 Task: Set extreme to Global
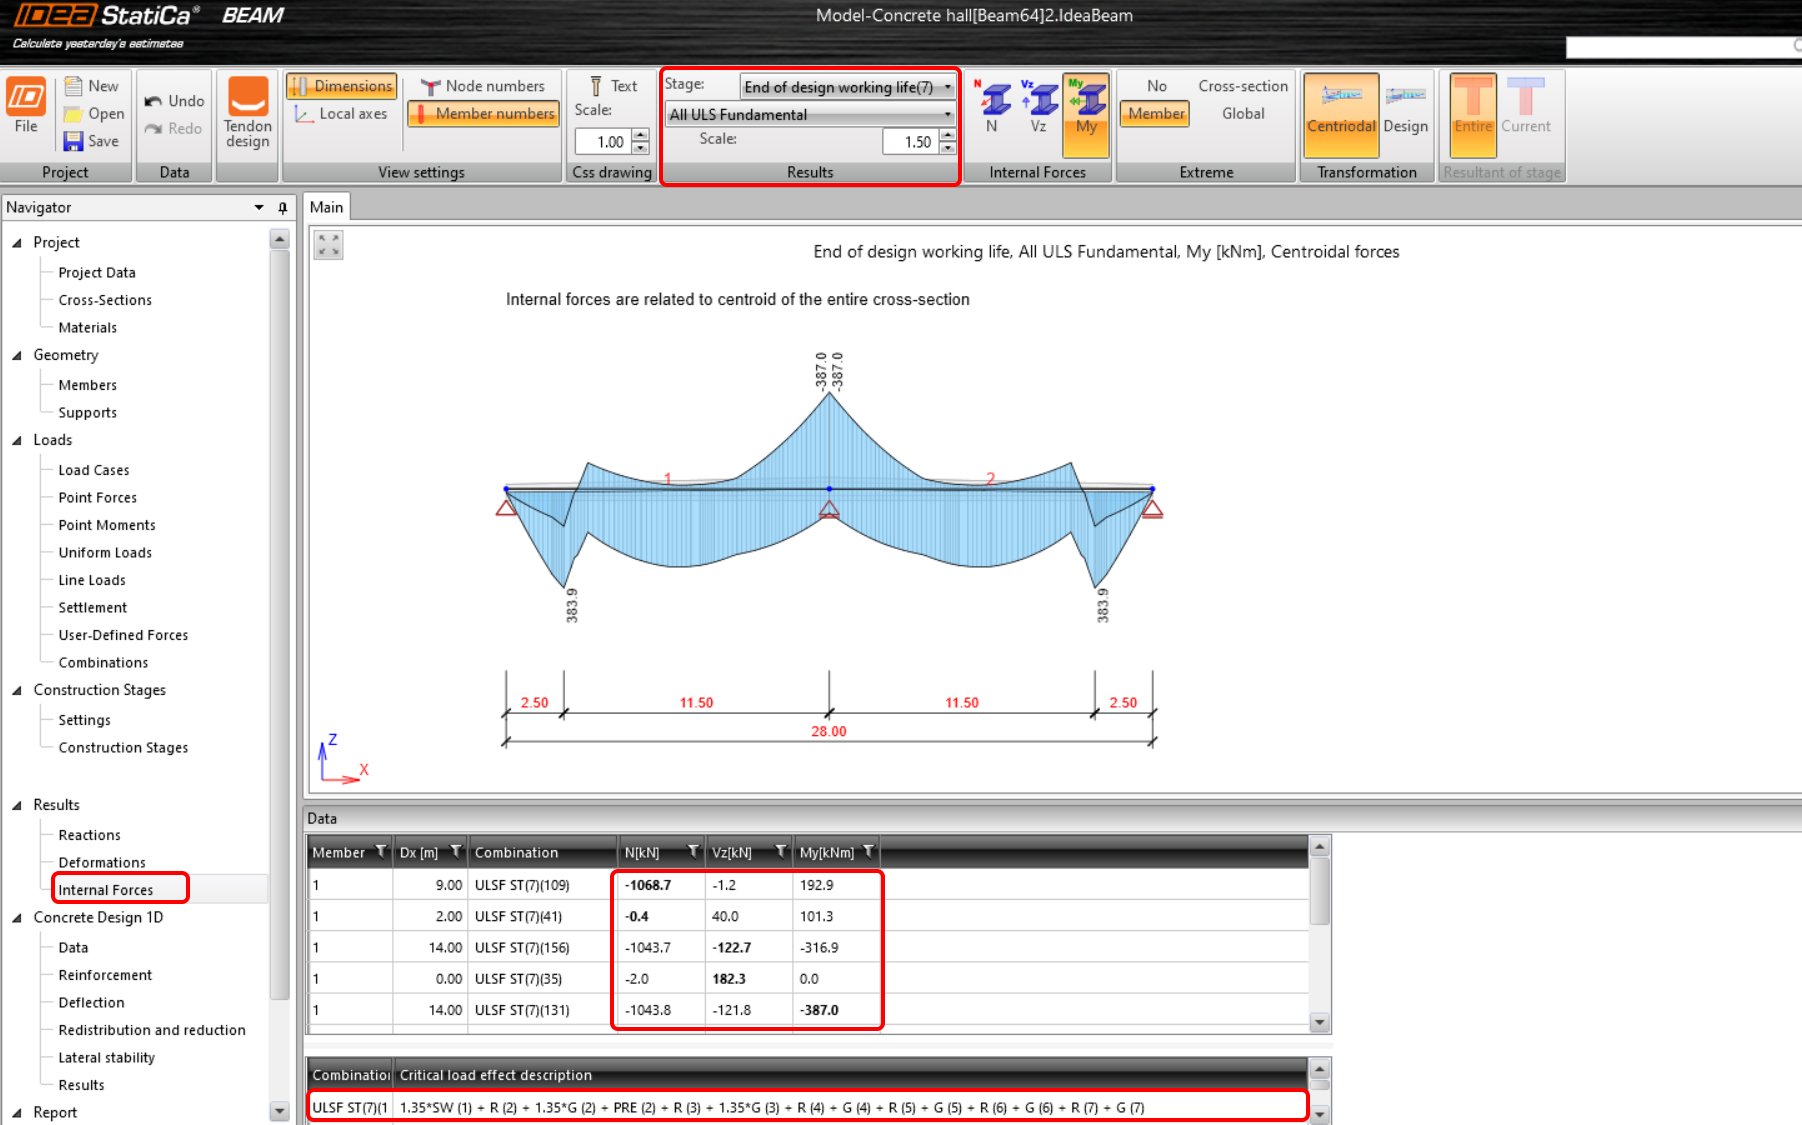1243,114
